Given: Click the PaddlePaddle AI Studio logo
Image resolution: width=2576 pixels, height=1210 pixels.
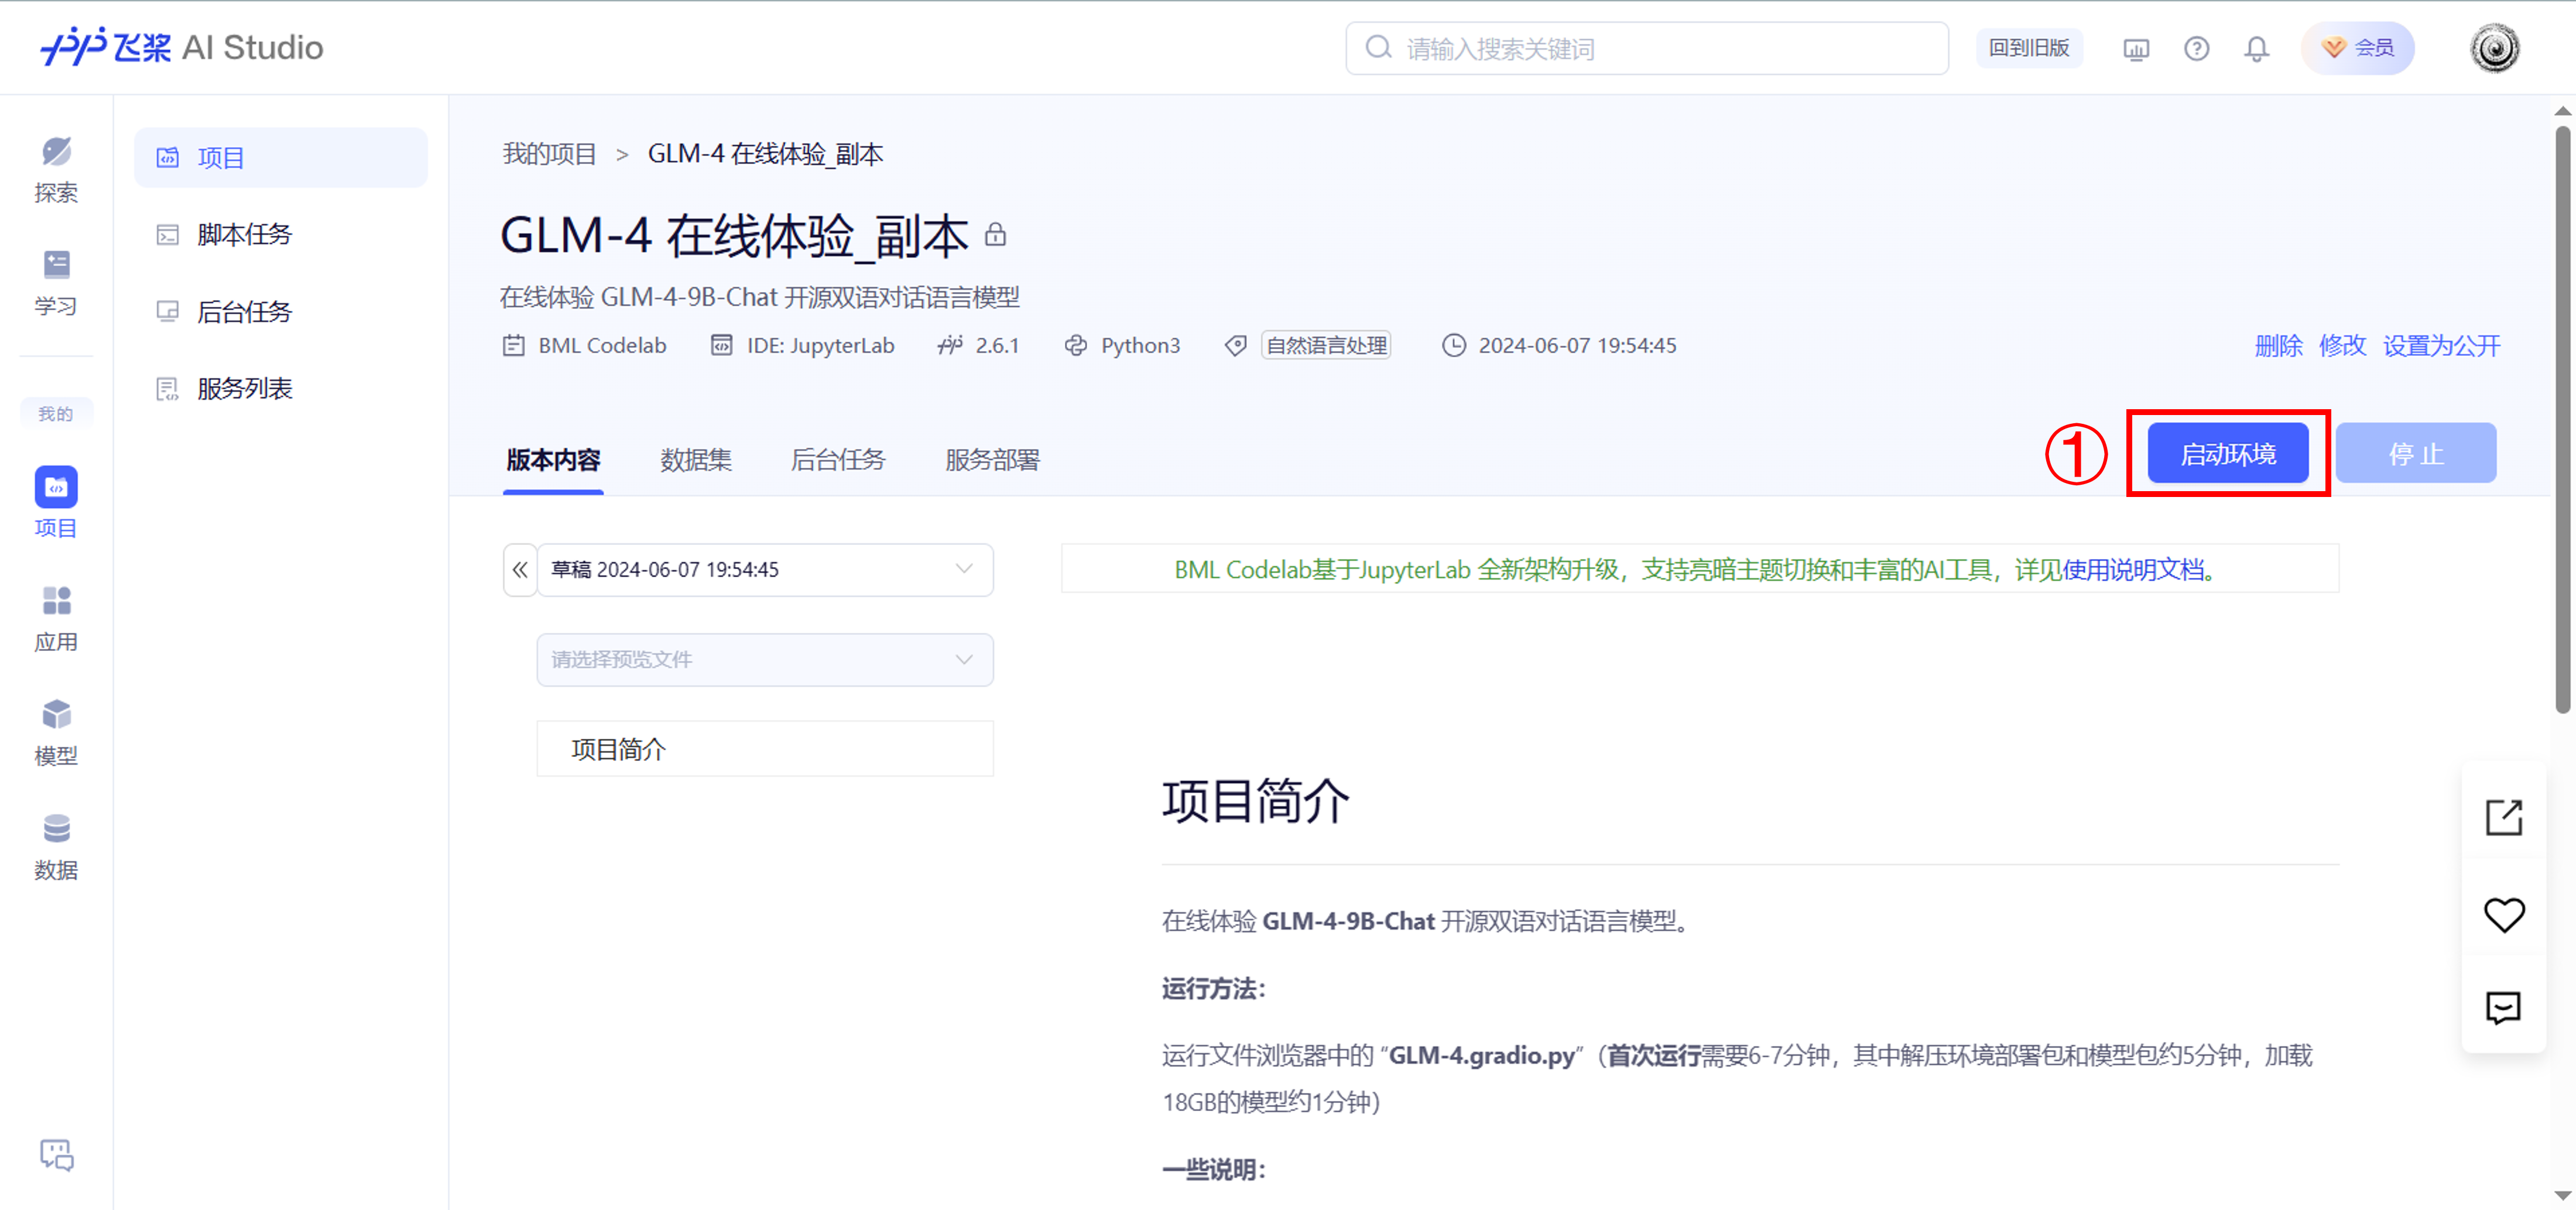Looking at the screenshot, I should click(x=182, y=47).
